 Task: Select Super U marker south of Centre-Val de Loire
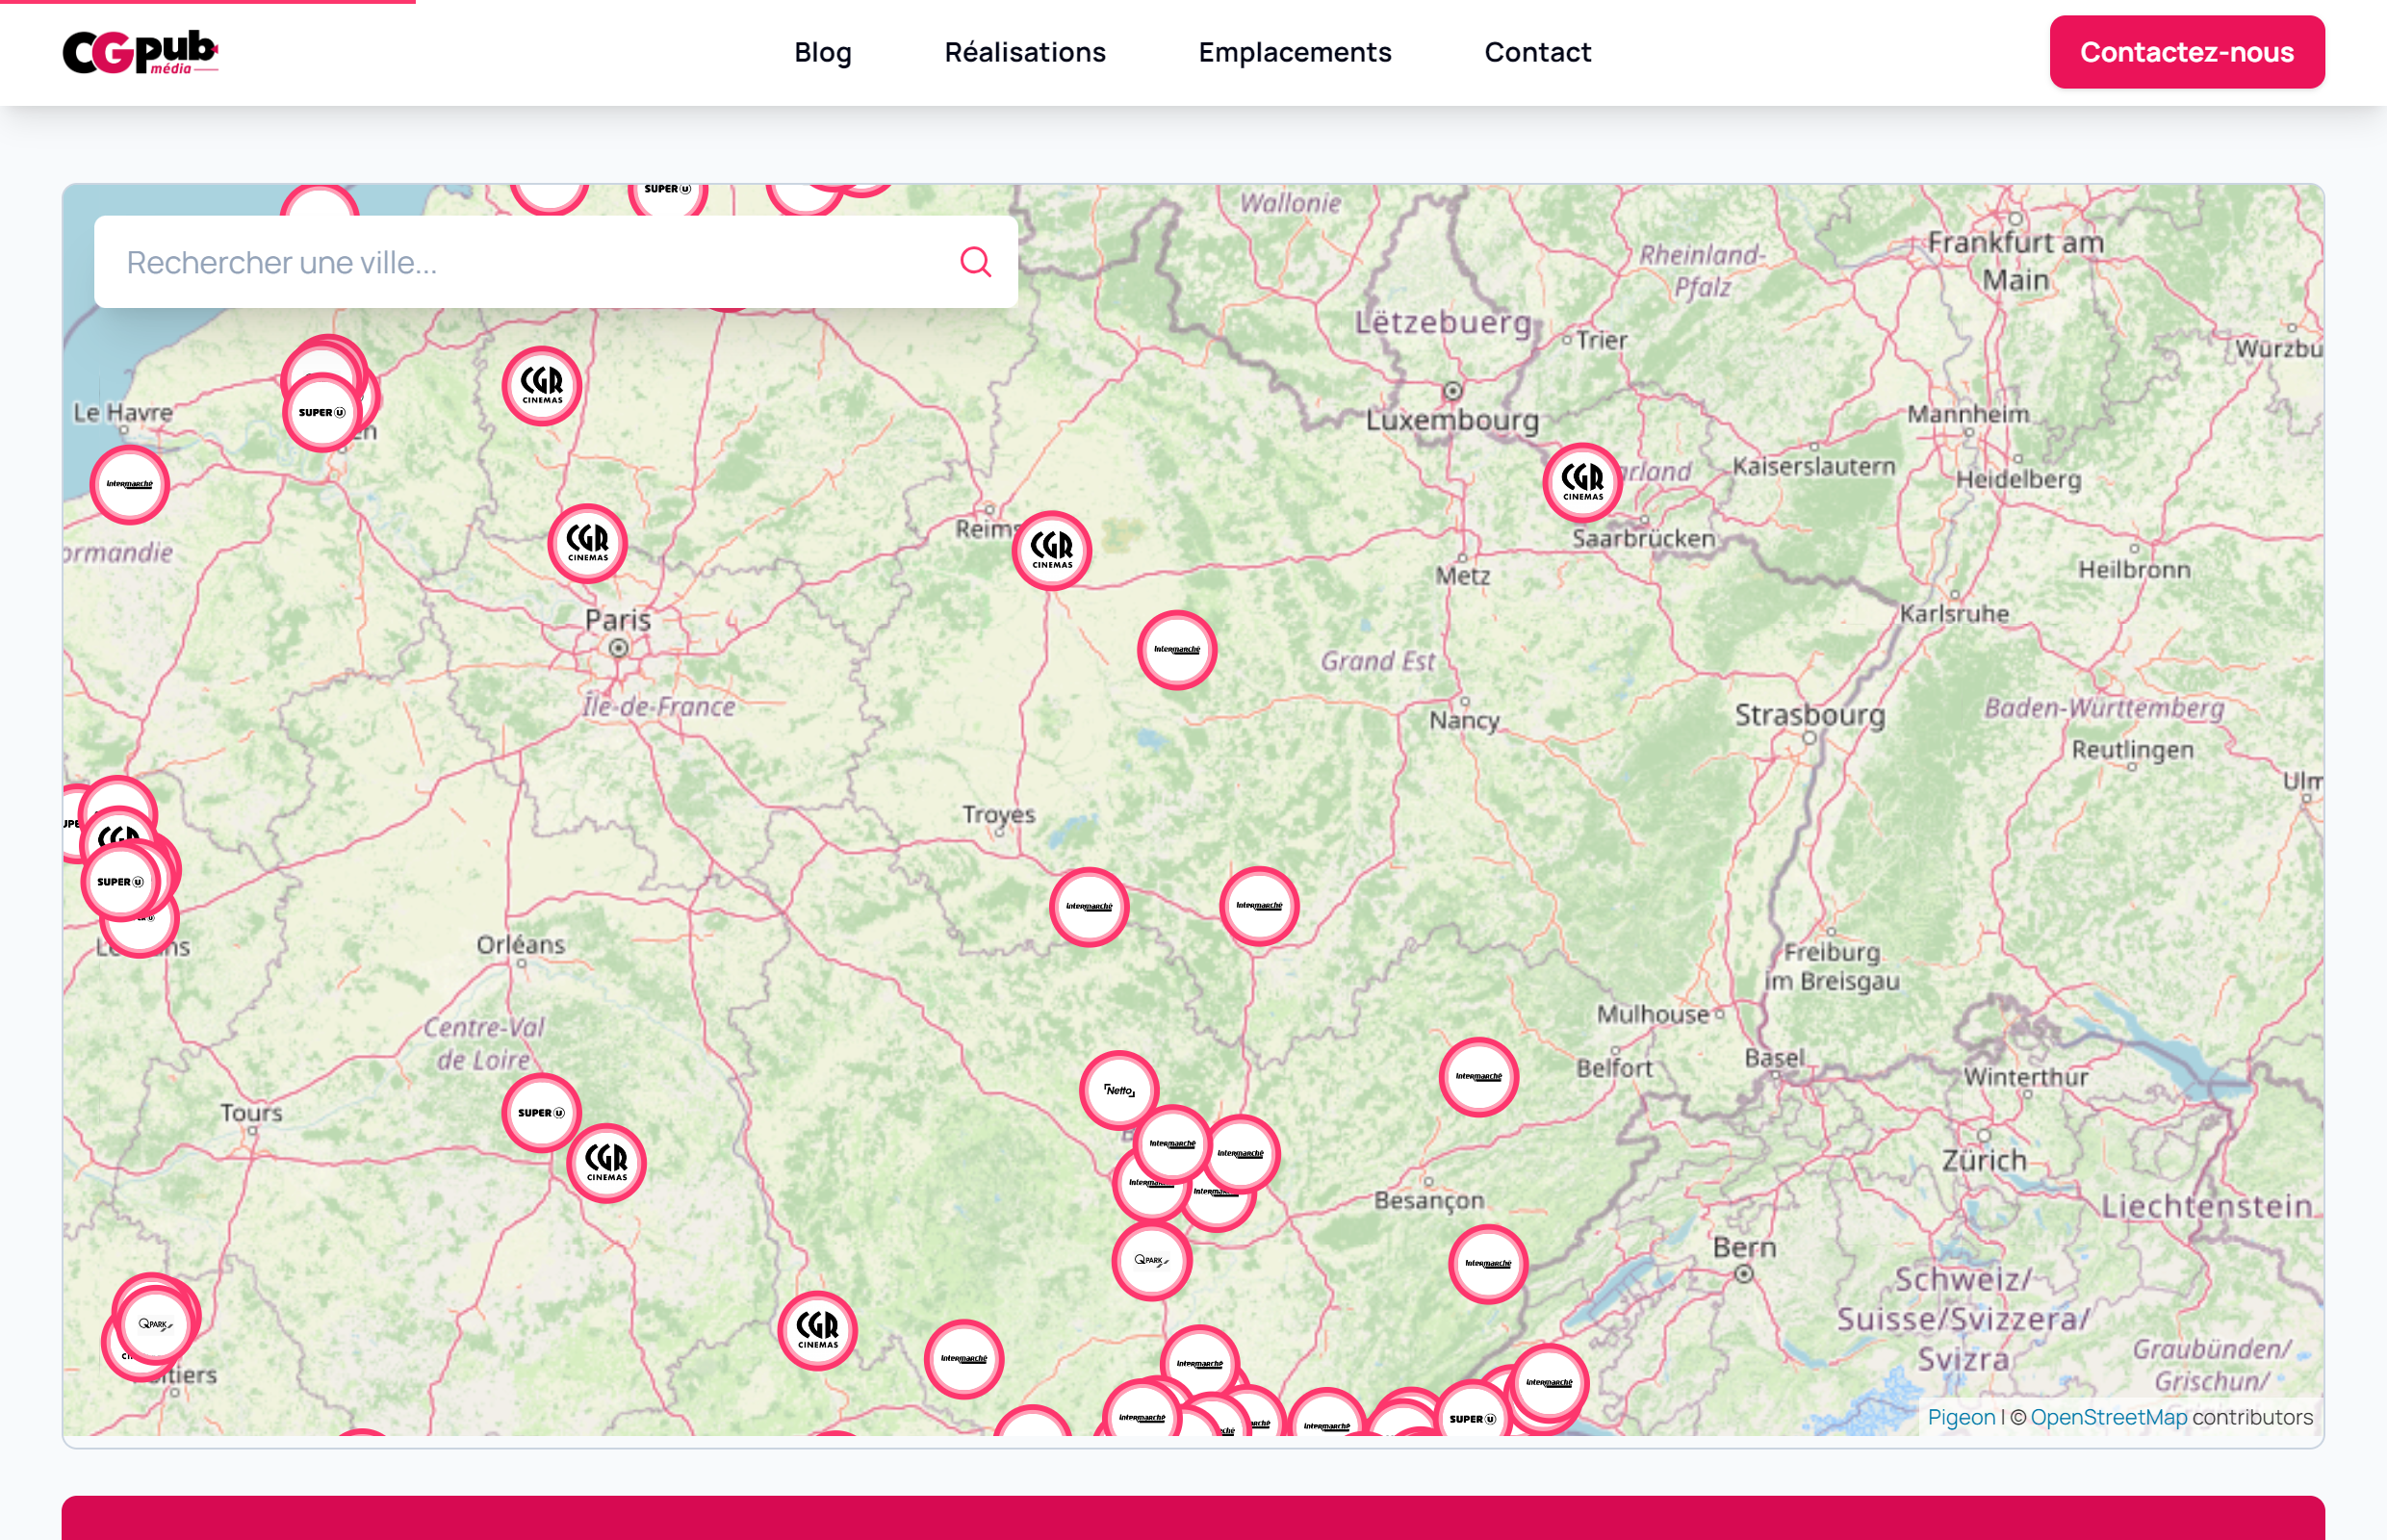click(541, 1113)
